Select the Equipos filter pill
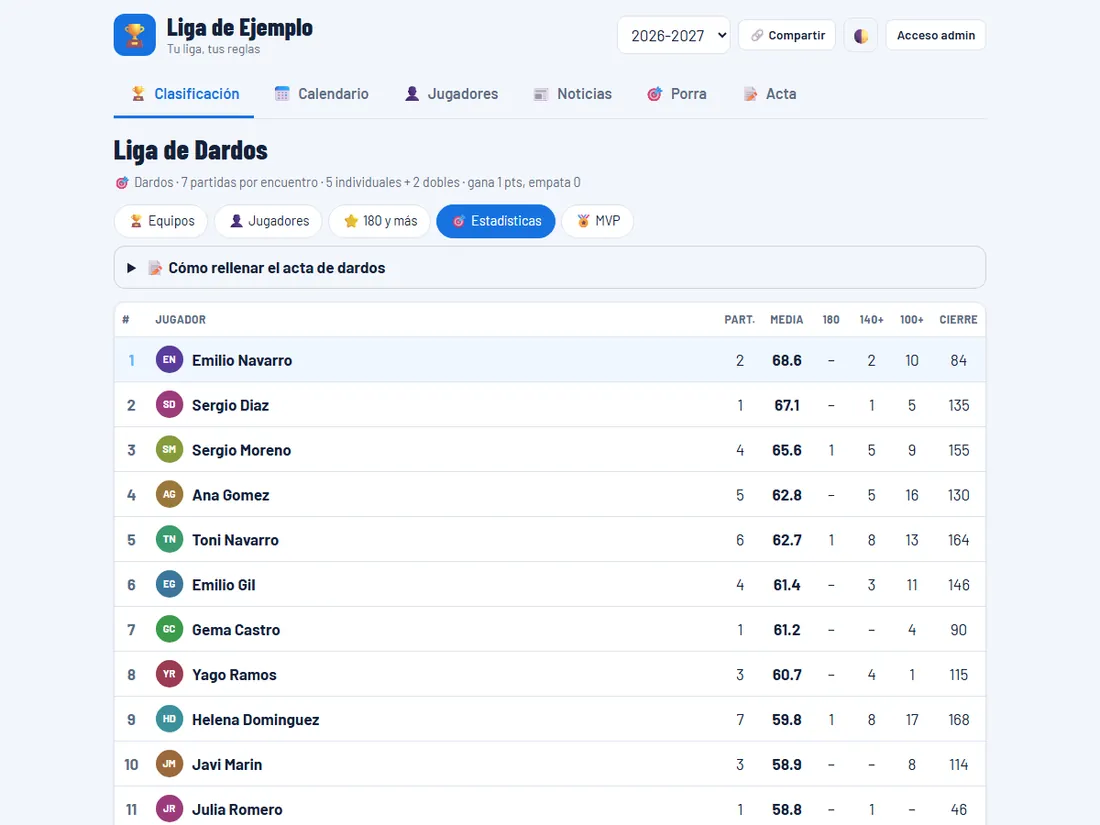The height and width of the screenshot is (825, 1100). 161,221
